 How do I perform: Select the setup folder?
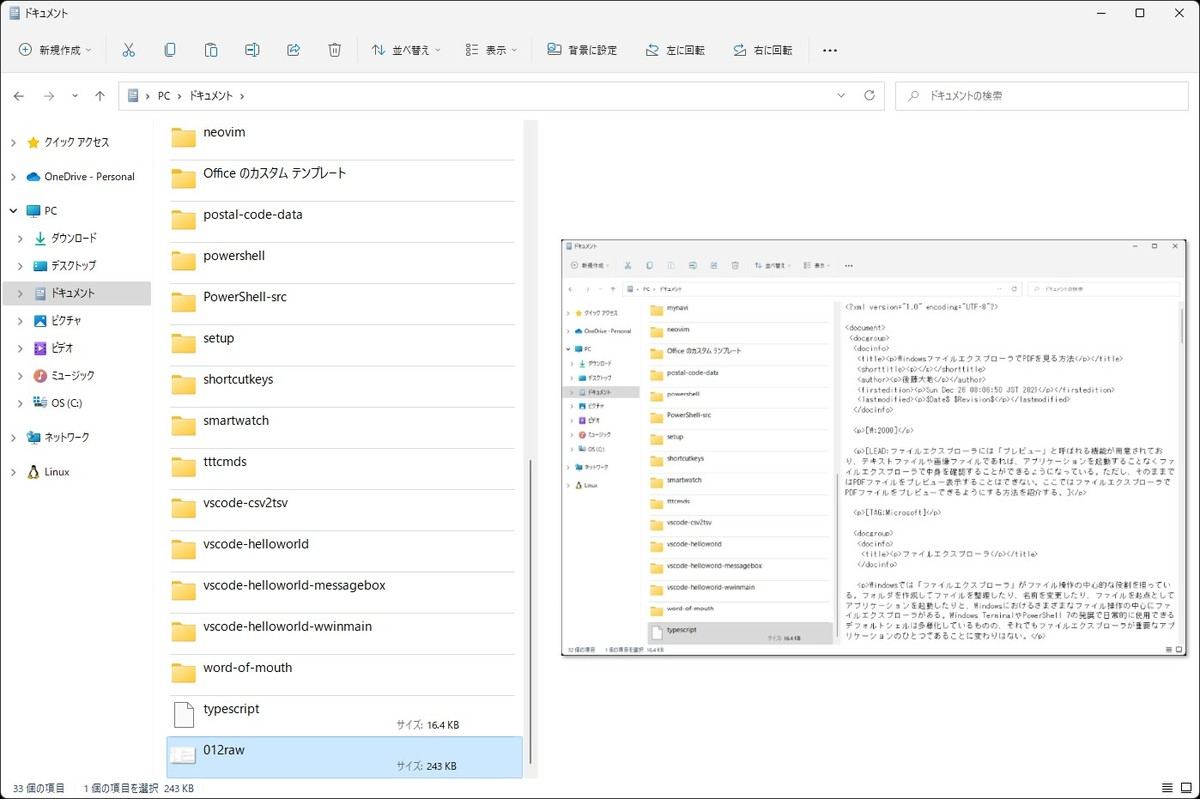click(x=344, y=343)
